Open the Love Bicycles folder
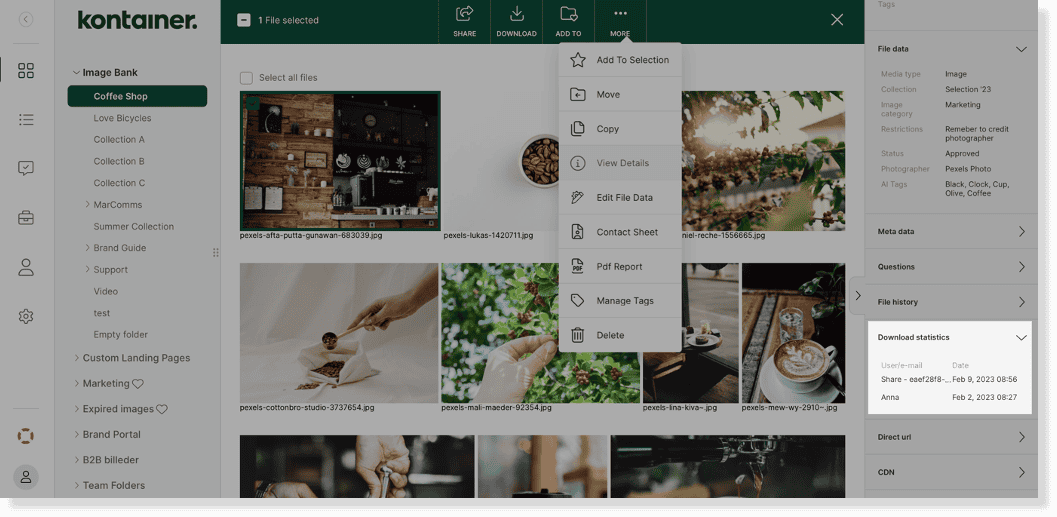This screenshot has height=517, width=1057. [122, 118]
